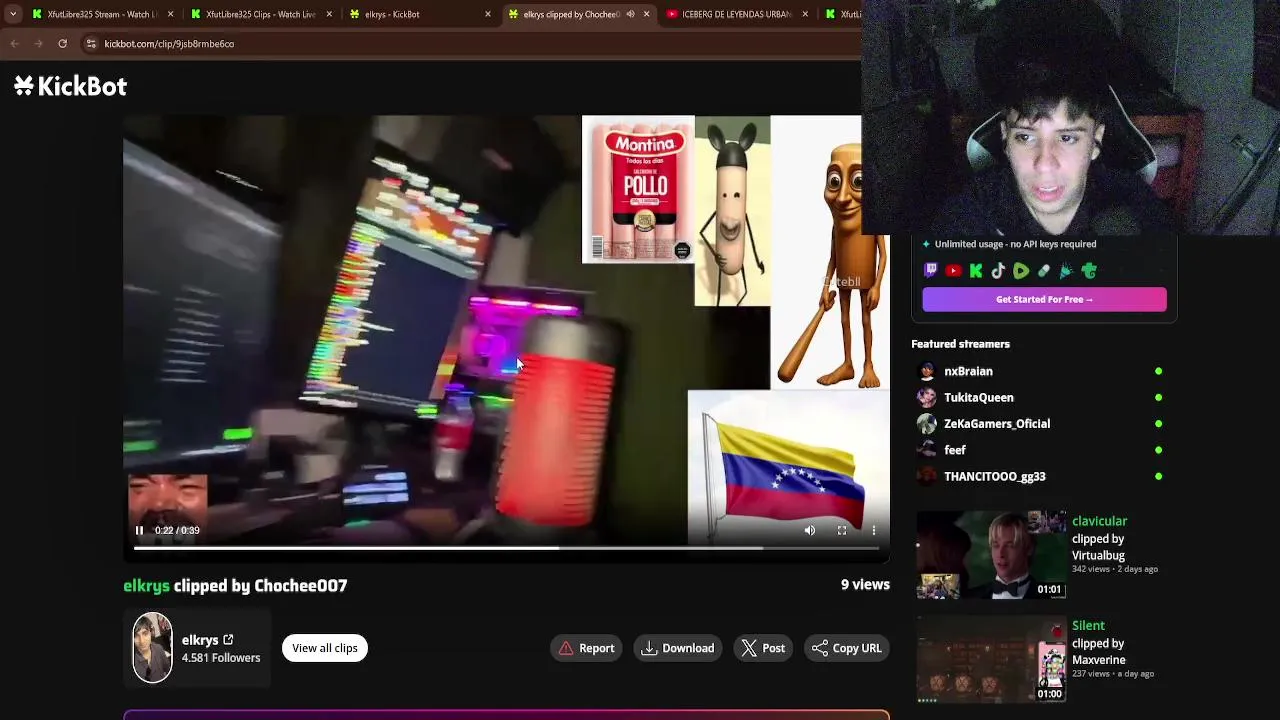Click the 0:22 / 0:39 time display
Image resolution: width=1280 pixels, height=720 pixels.
click(x=177, y=530)
